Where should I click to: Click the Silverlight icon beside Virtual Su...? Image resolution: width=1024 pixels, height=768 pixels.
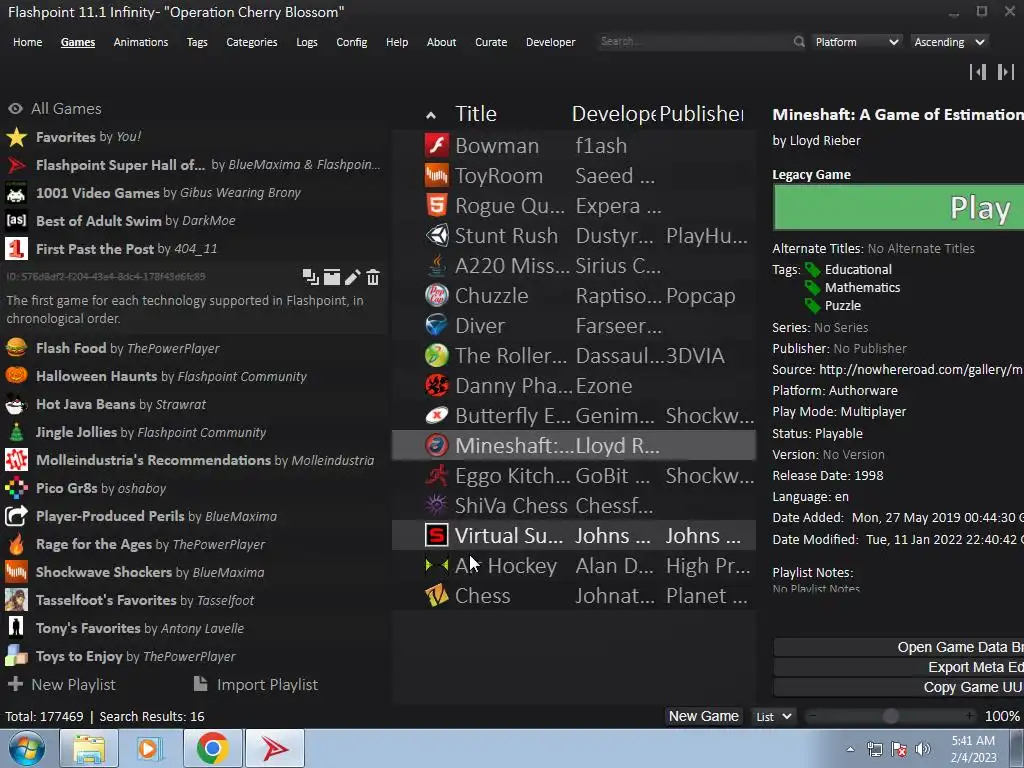pos(436,536)
